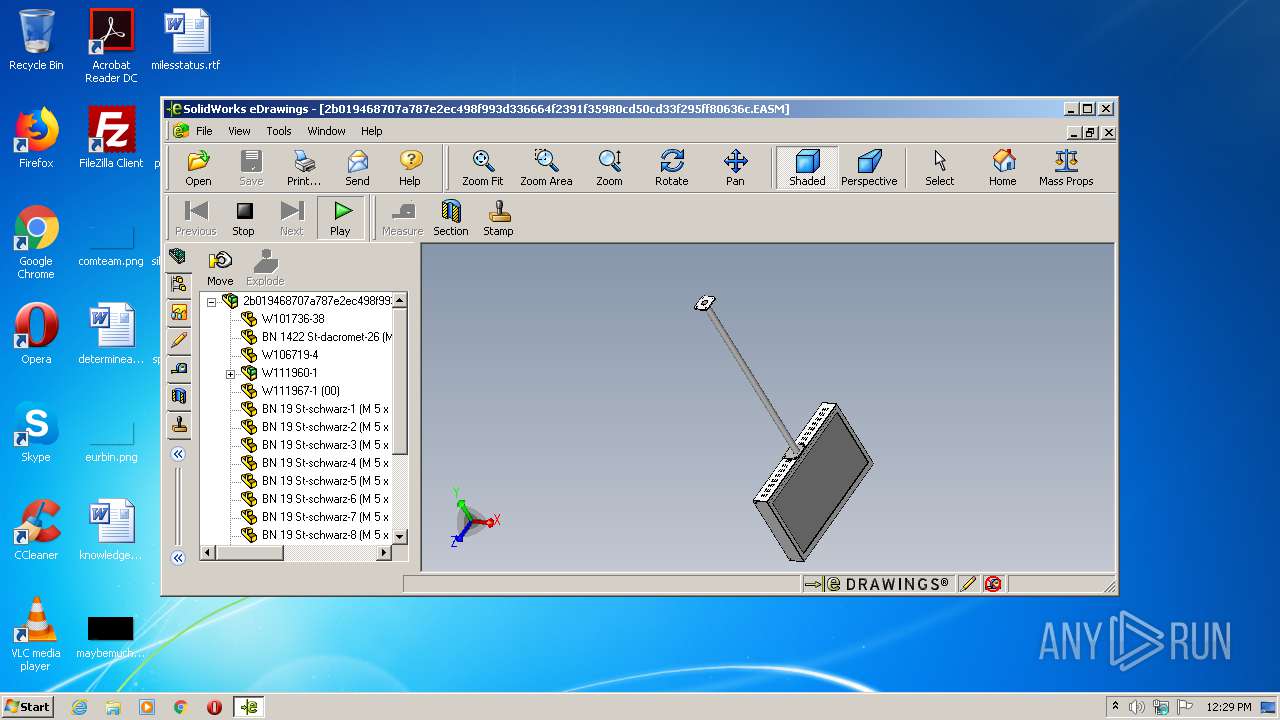Open Chrome from the taskbar
Screen dimensions: 1280x720
[180, 707]
